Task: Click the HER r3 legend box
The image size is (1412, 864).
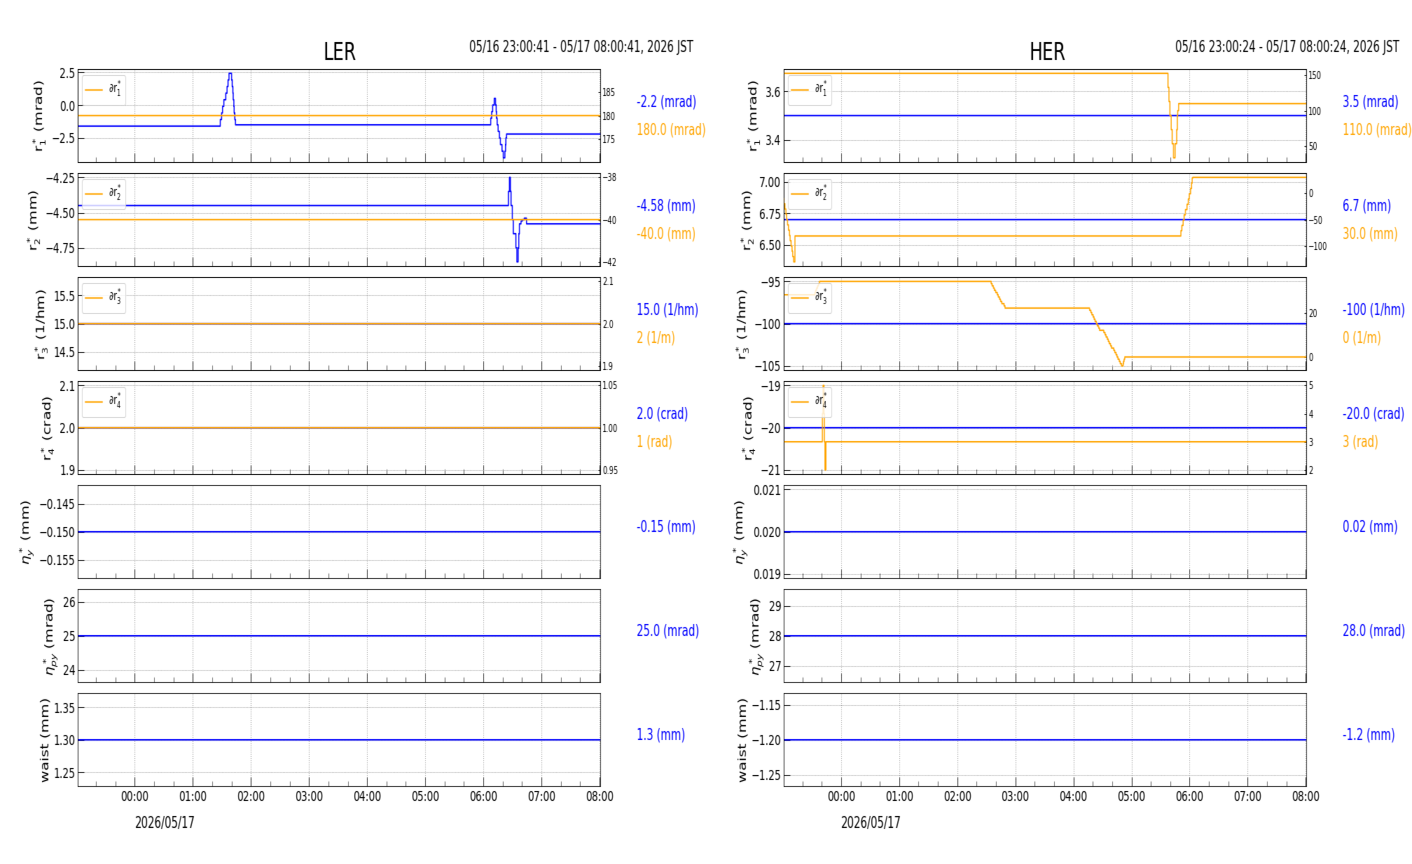Action: [809, 297]
